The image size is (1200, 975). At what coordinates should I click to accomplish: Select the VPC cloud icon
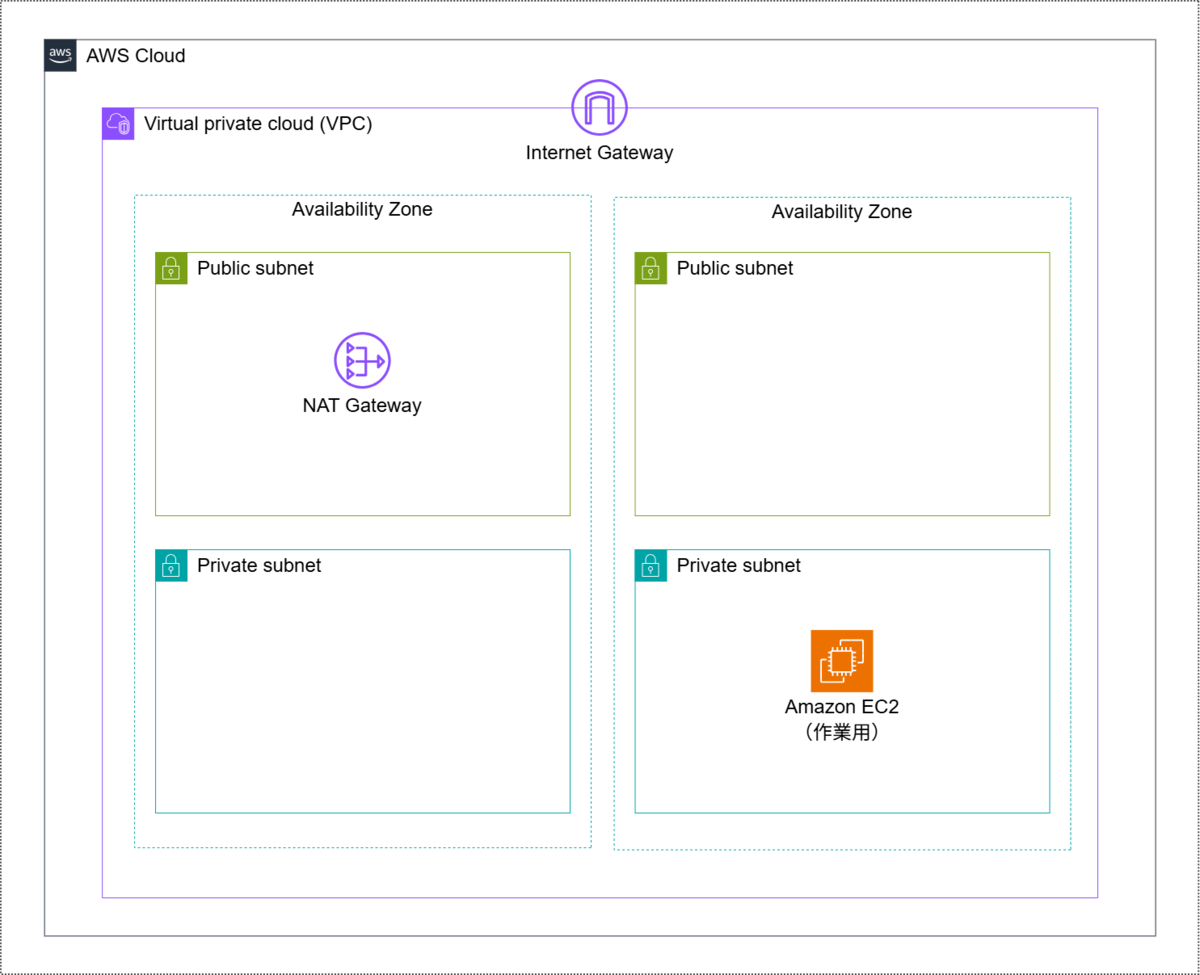click(118, 124)
